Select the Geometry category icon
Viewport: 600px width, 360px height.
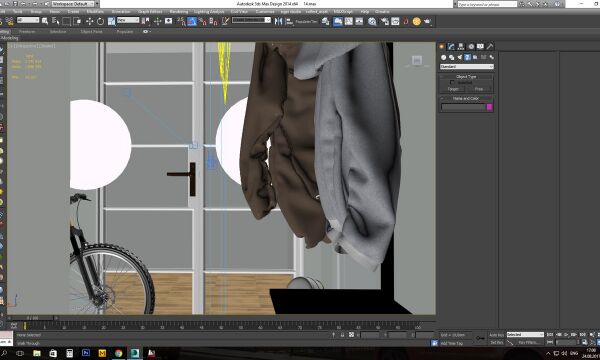coord(443,57)
